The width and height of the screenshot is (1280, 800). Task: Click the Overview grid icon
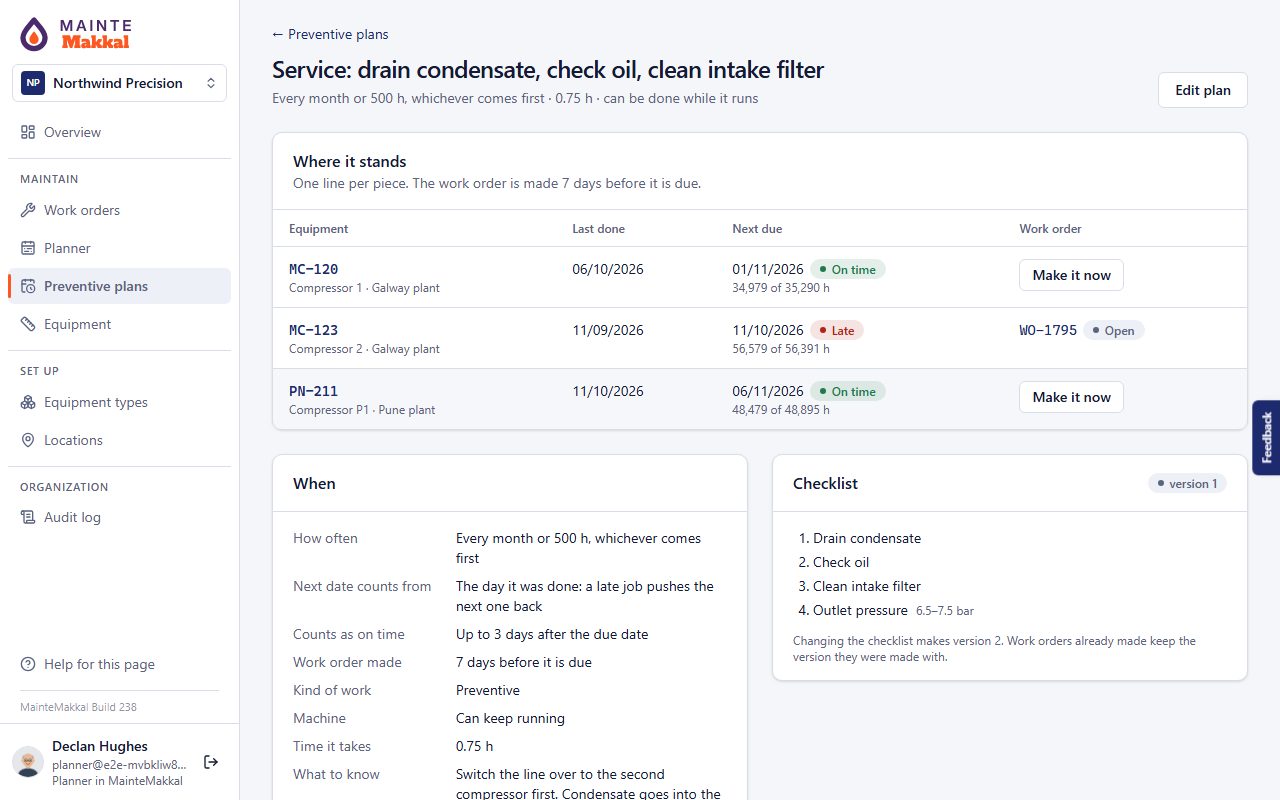(28, 132)
